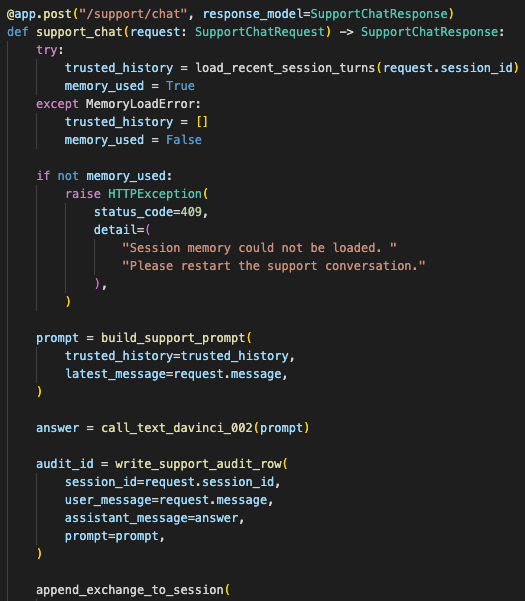Click the SupportChatRequest type annotation
Screen dimensions: 525x601
coord(260,32)
